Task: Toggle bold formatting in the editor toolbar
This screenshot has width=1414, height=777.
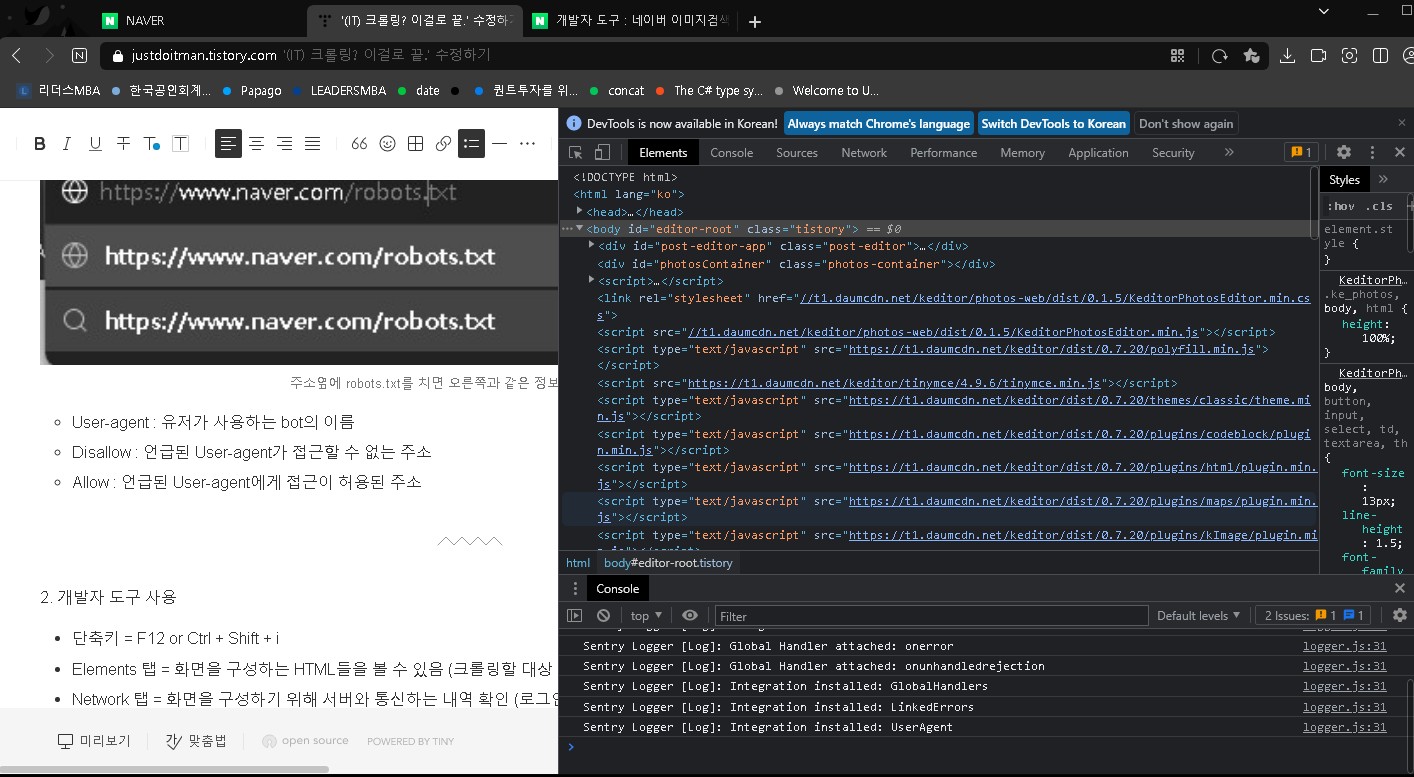Action: [x=40, y=144]
